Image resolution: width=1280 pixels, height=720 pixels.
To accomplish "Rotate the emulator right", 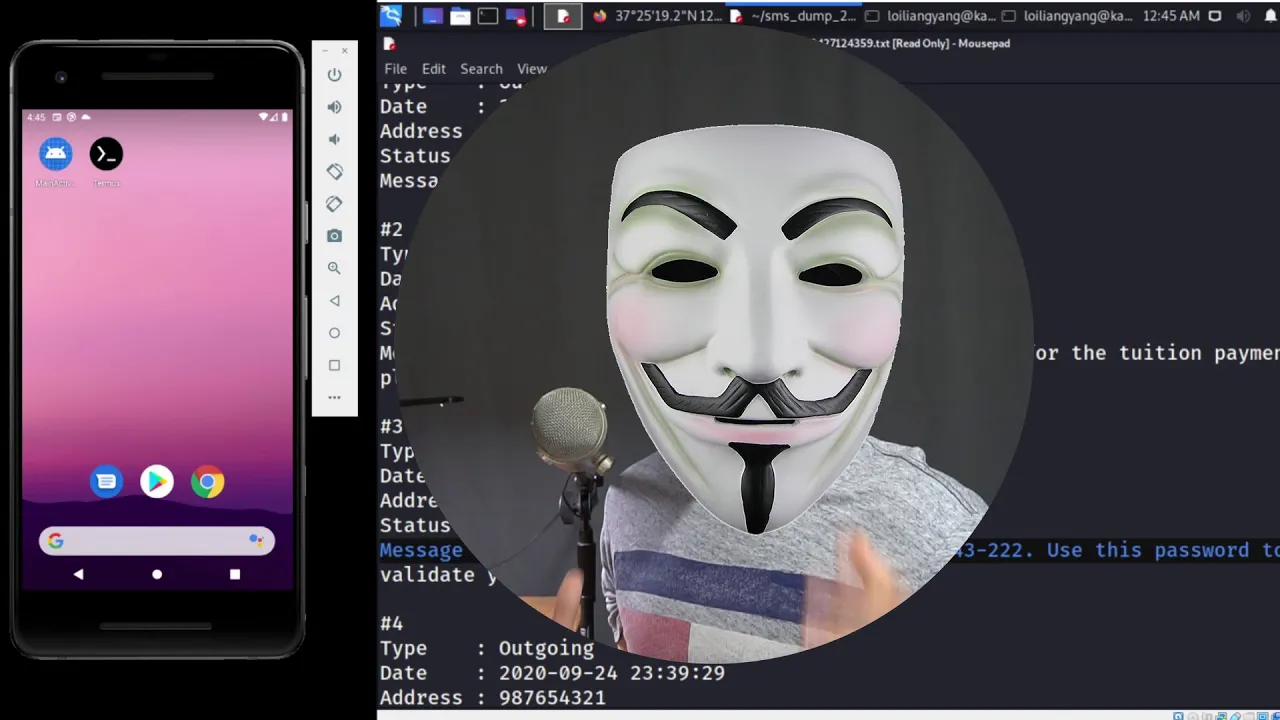I will tap(334, 204).
